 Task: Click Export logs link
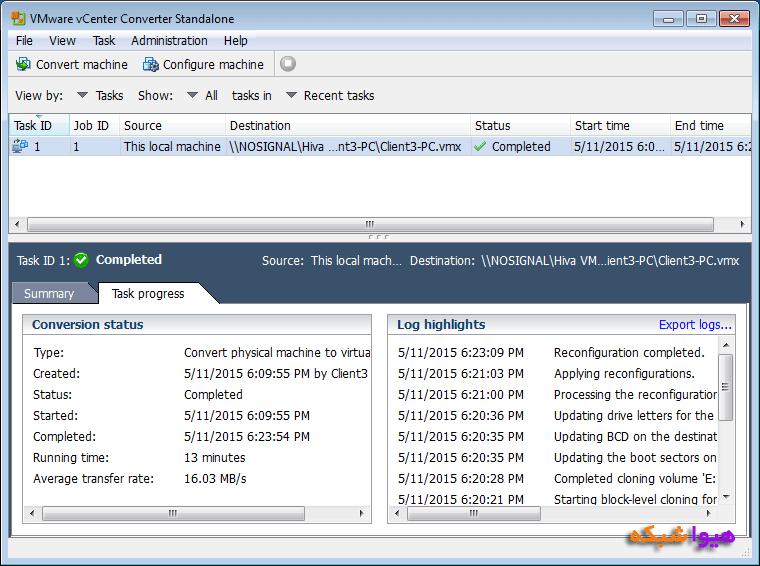pos(695,325)
